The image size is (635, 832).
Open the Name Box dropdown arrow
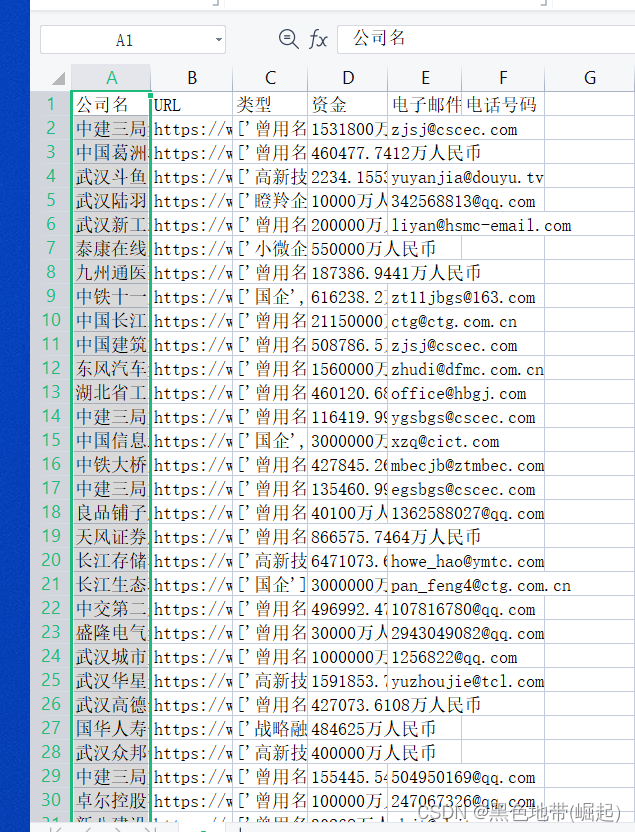(218, 40)
